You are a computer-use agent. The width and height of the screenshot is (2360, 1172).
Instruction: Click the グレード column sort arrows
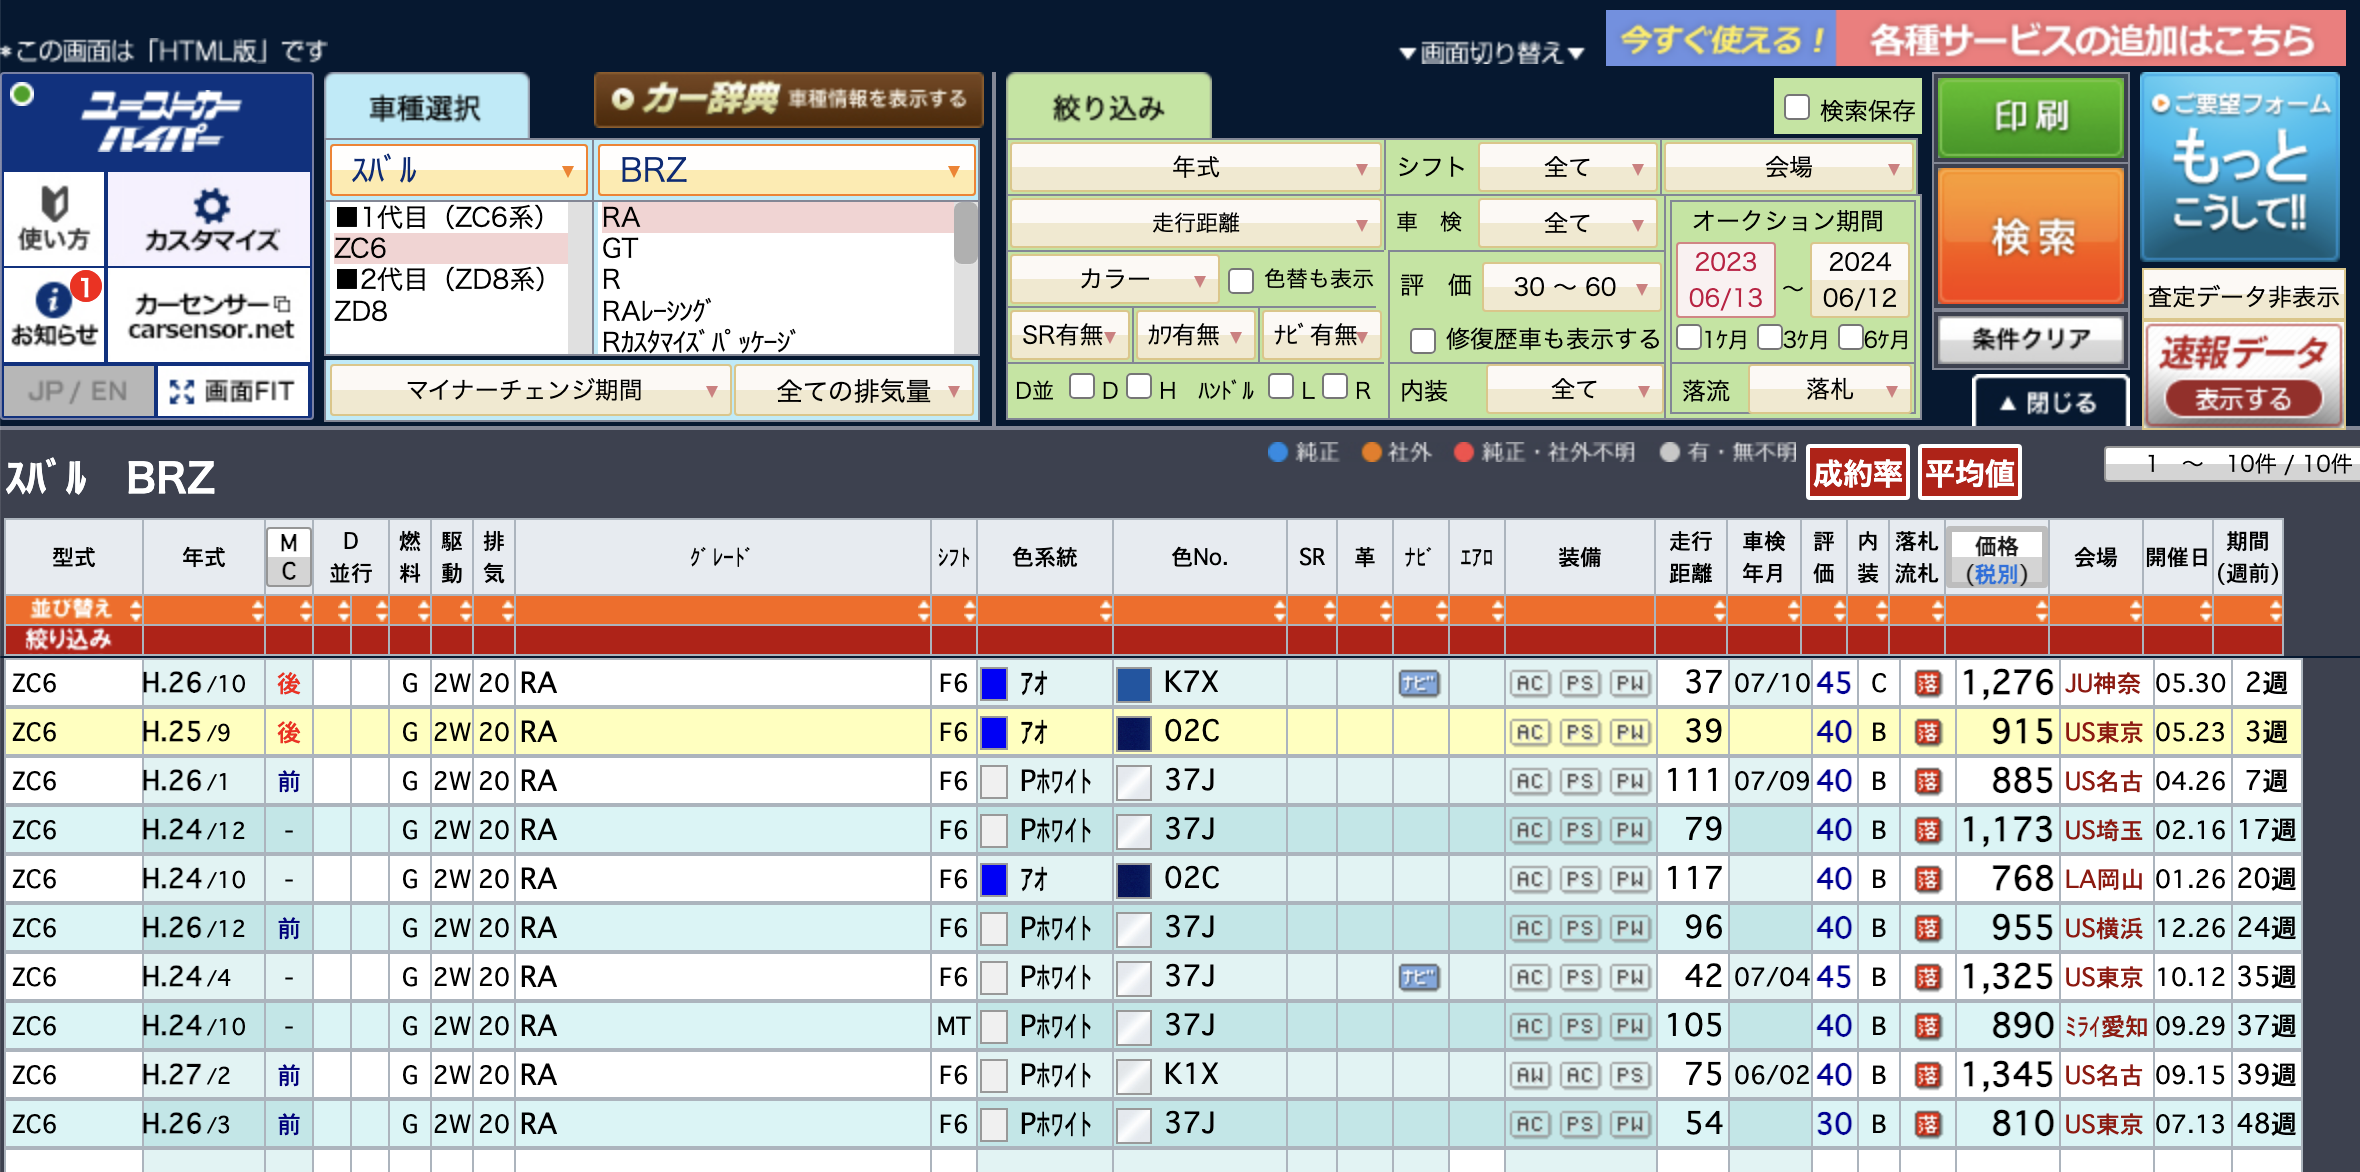(x=922, y=610)
